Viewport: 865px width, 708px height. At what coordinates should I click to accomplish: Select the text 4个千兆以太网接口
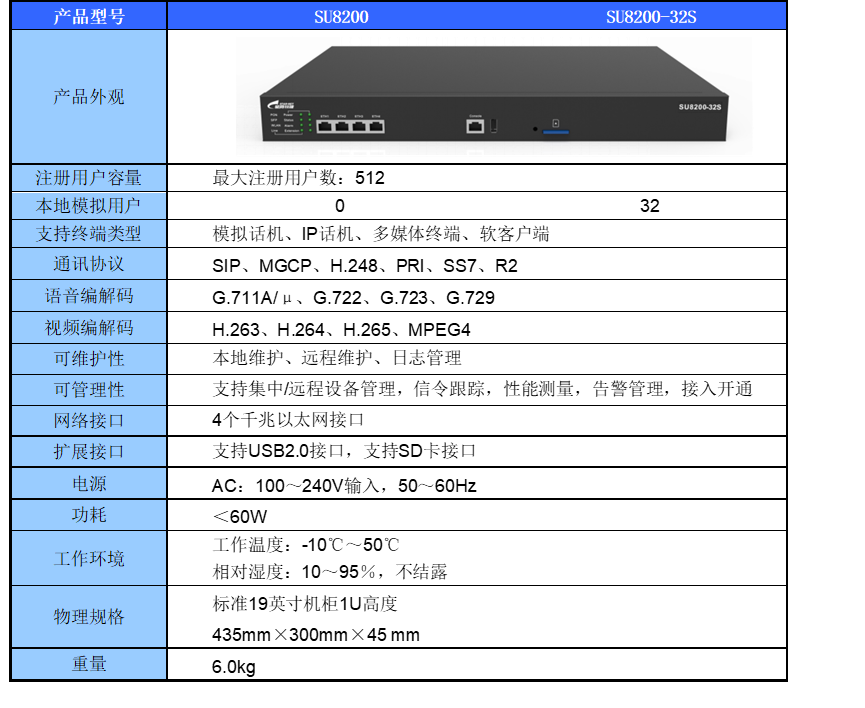[288, 420]
